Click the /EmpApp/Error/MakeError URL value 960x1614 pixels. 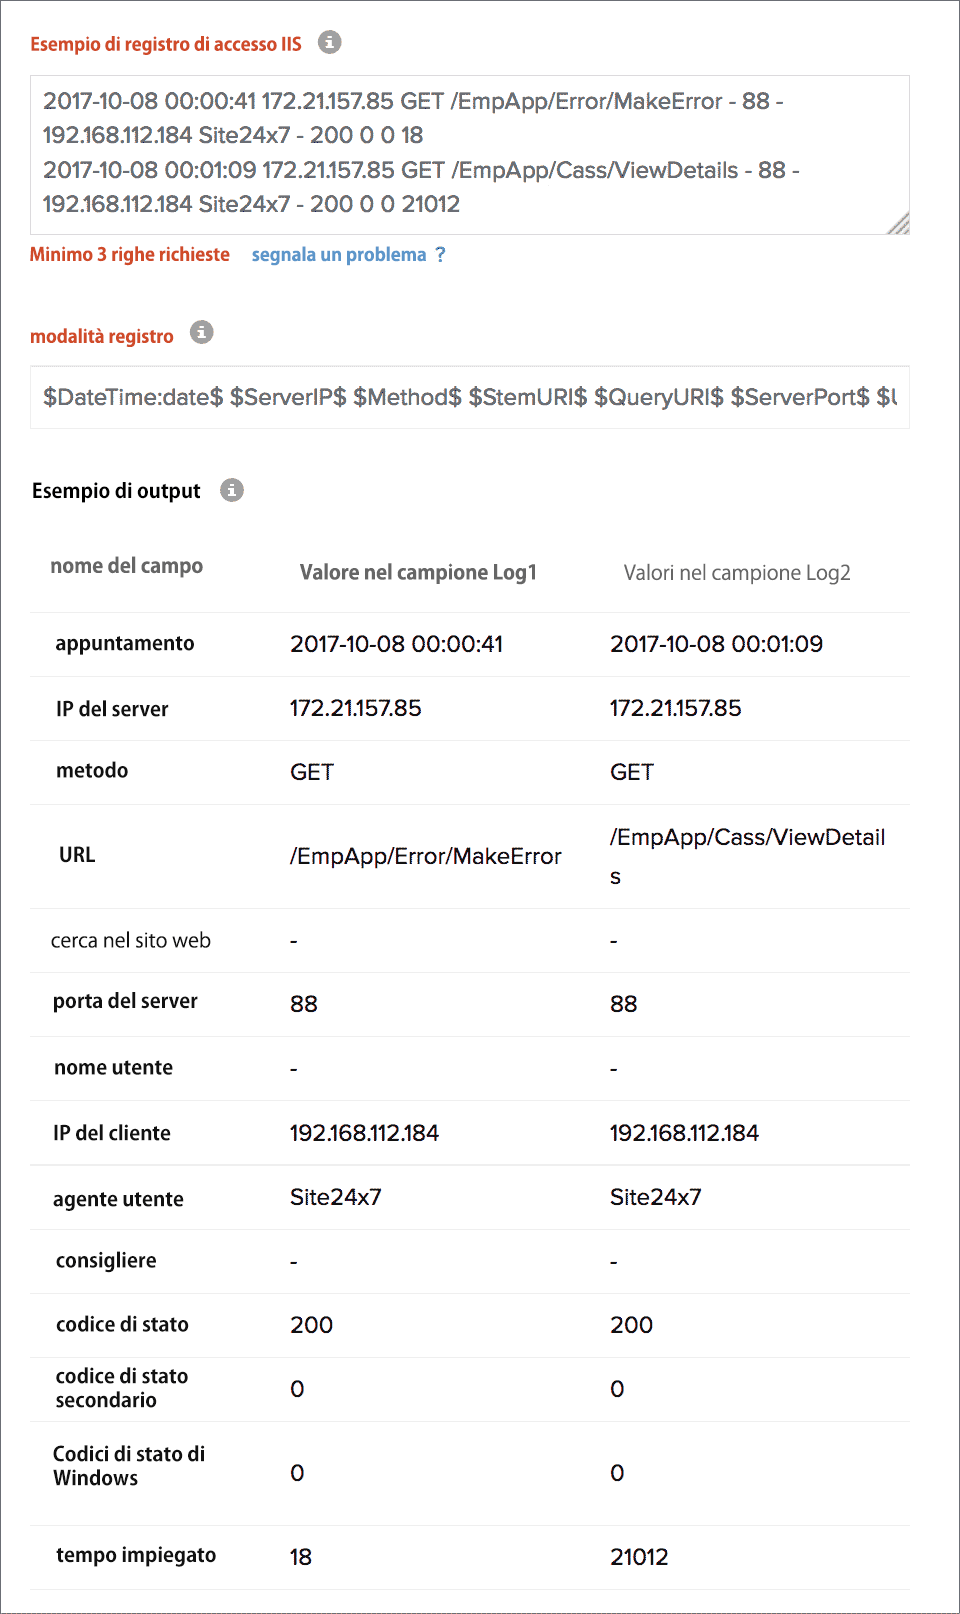point(425,856)
